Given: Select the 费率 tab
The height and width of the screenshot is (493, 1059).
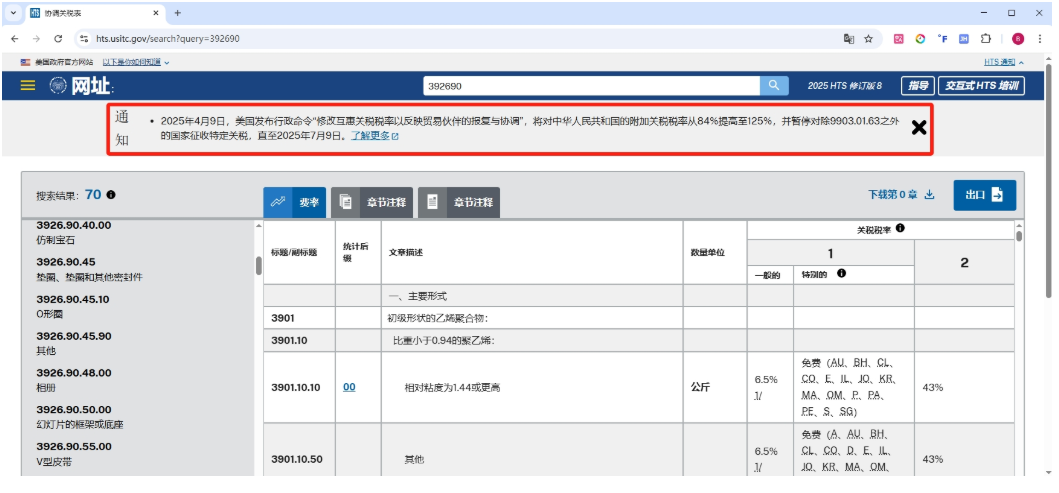Looking at the screenshot, I should pyautogui.click(x=294, y=203).
